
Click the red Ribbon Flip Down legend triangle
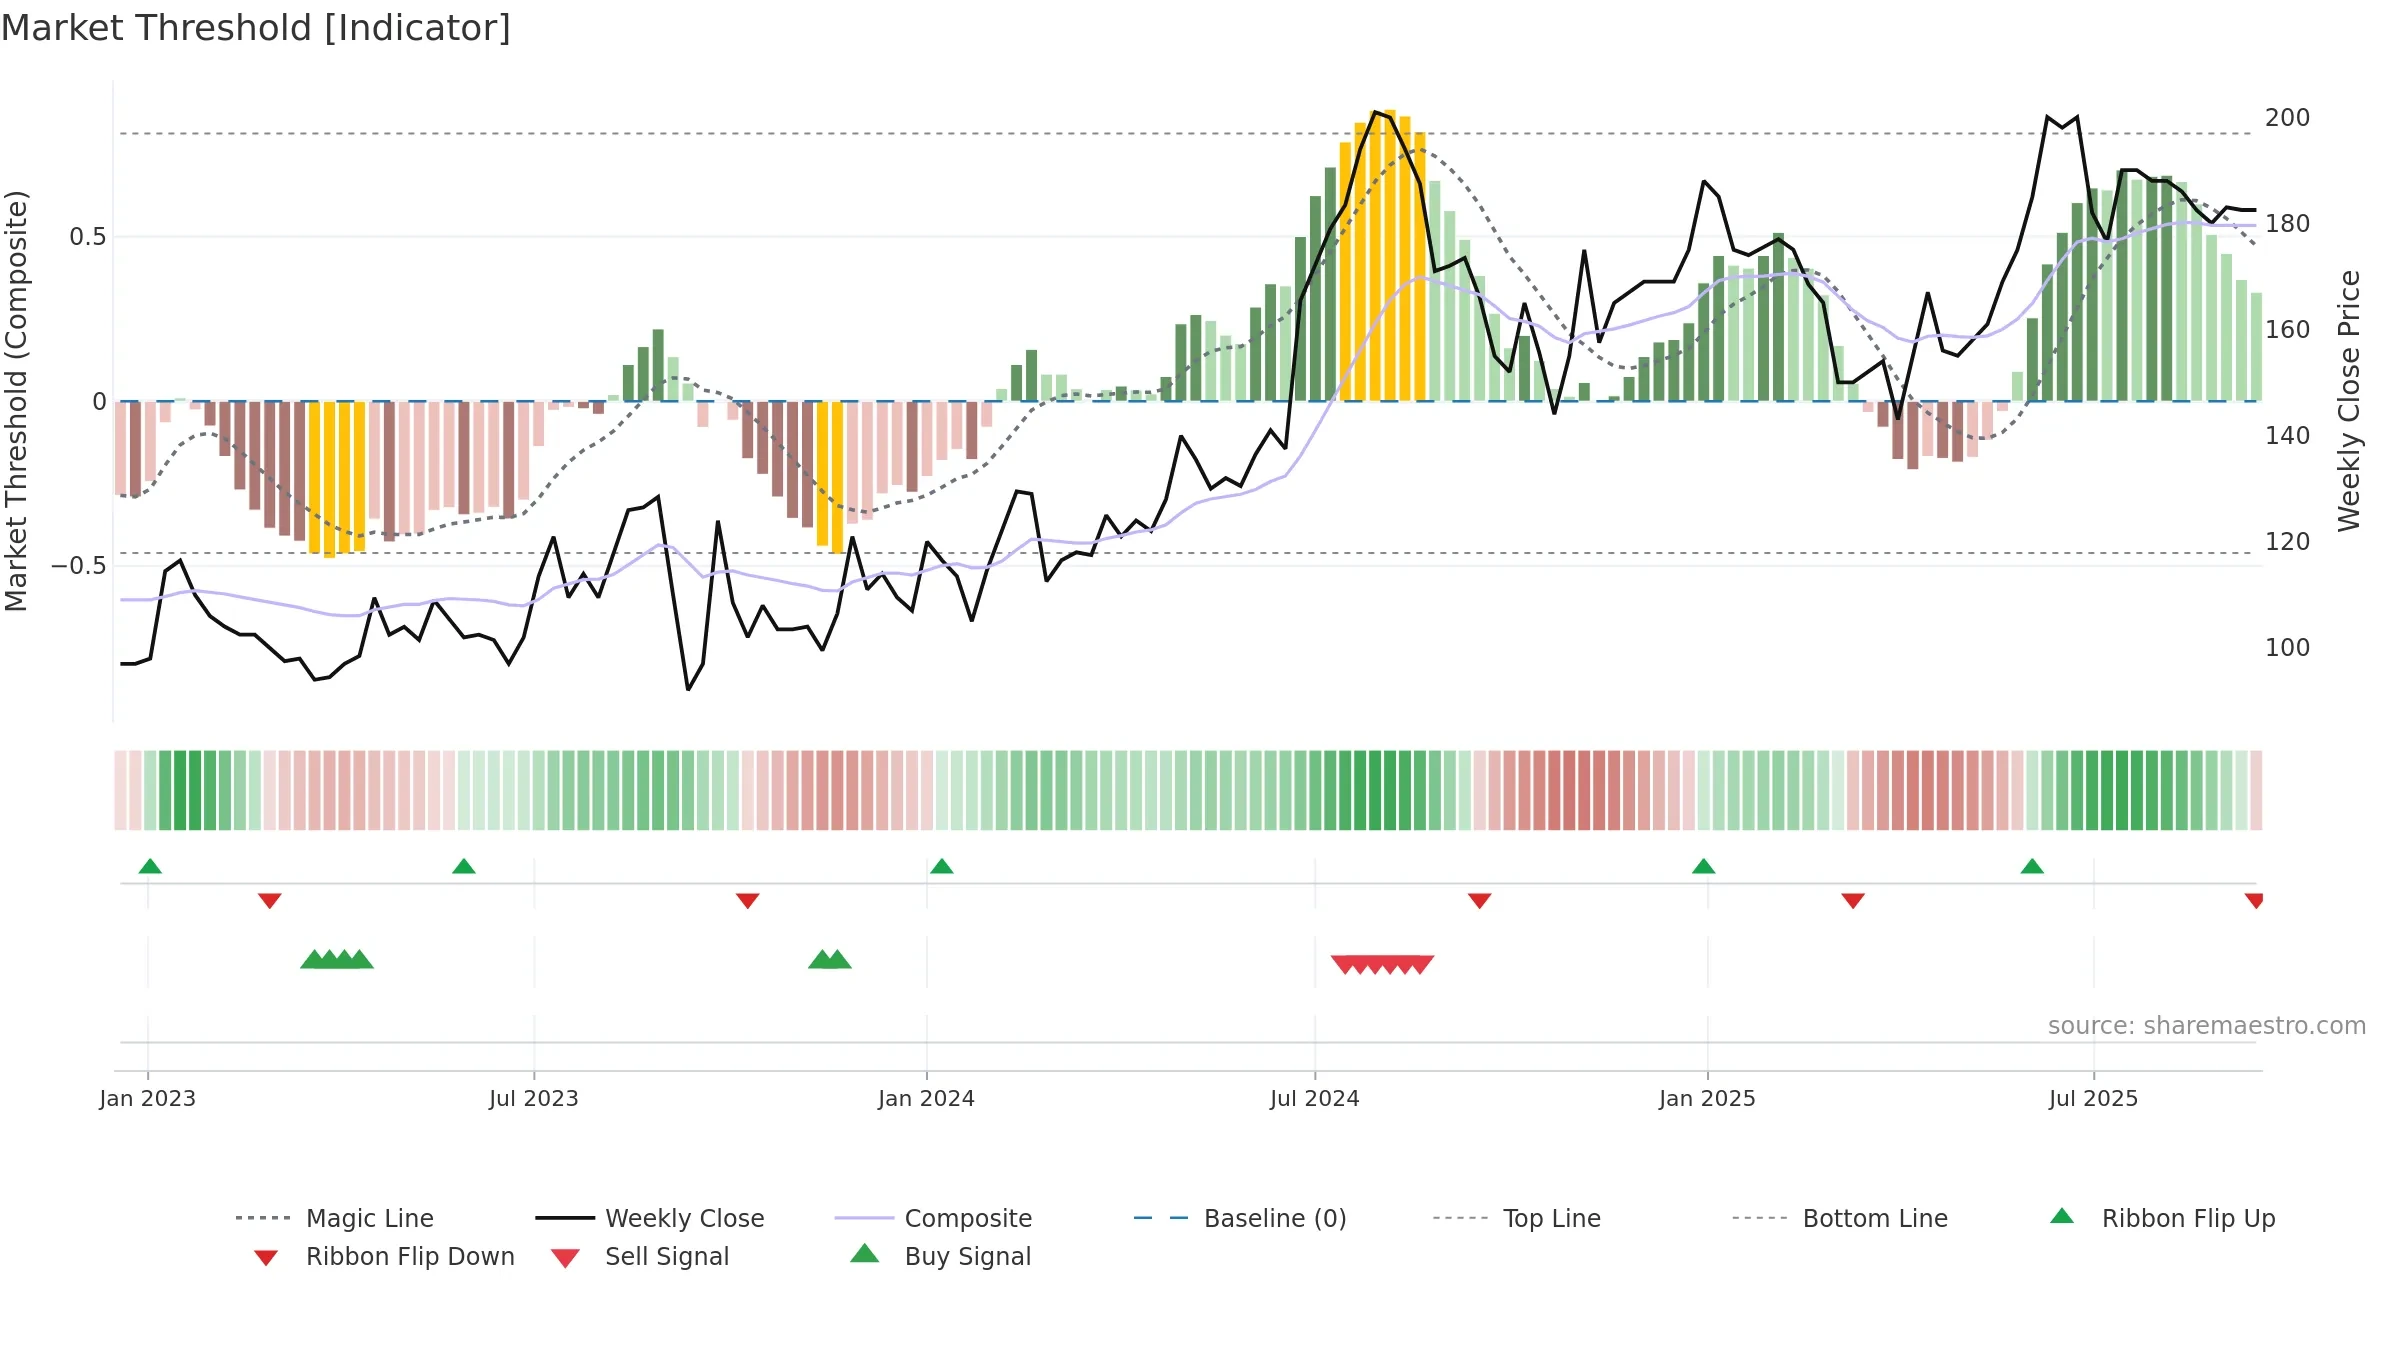266,1258
